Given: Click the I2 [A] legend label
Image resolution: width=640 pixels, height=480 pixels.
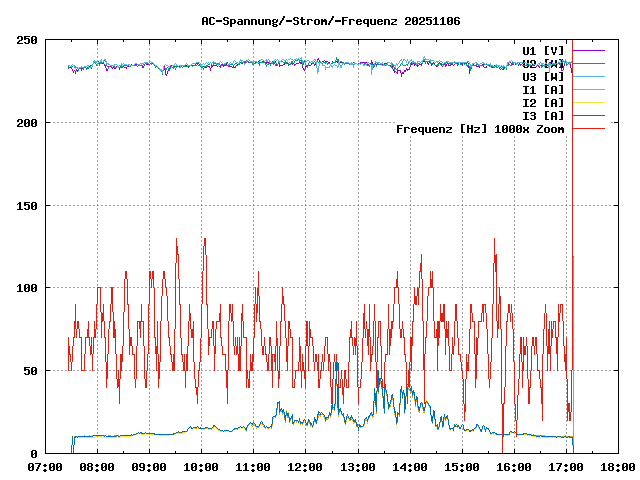Looking at the screenshot, I should click(543, 102).
